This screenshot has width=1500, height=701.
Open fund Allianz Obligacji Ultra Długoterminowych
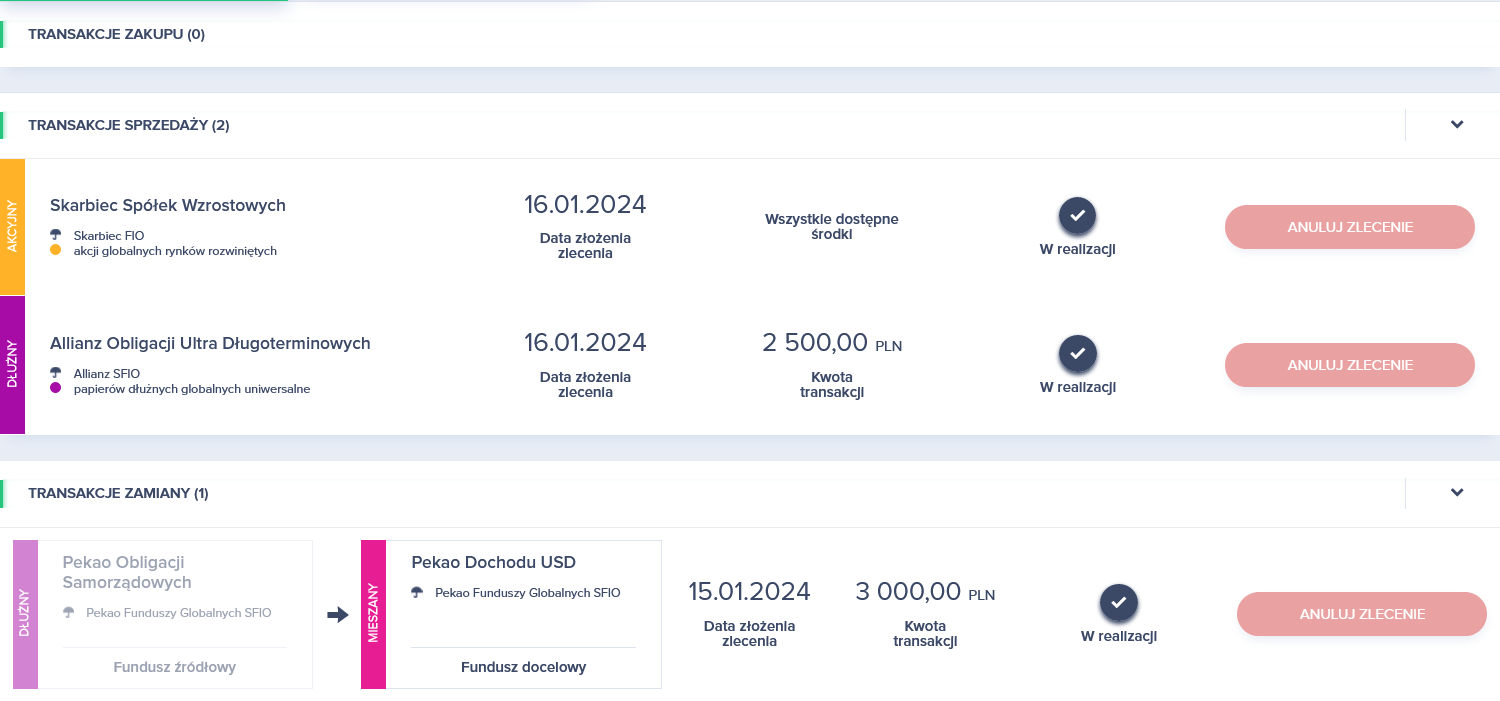click(210, 343)
